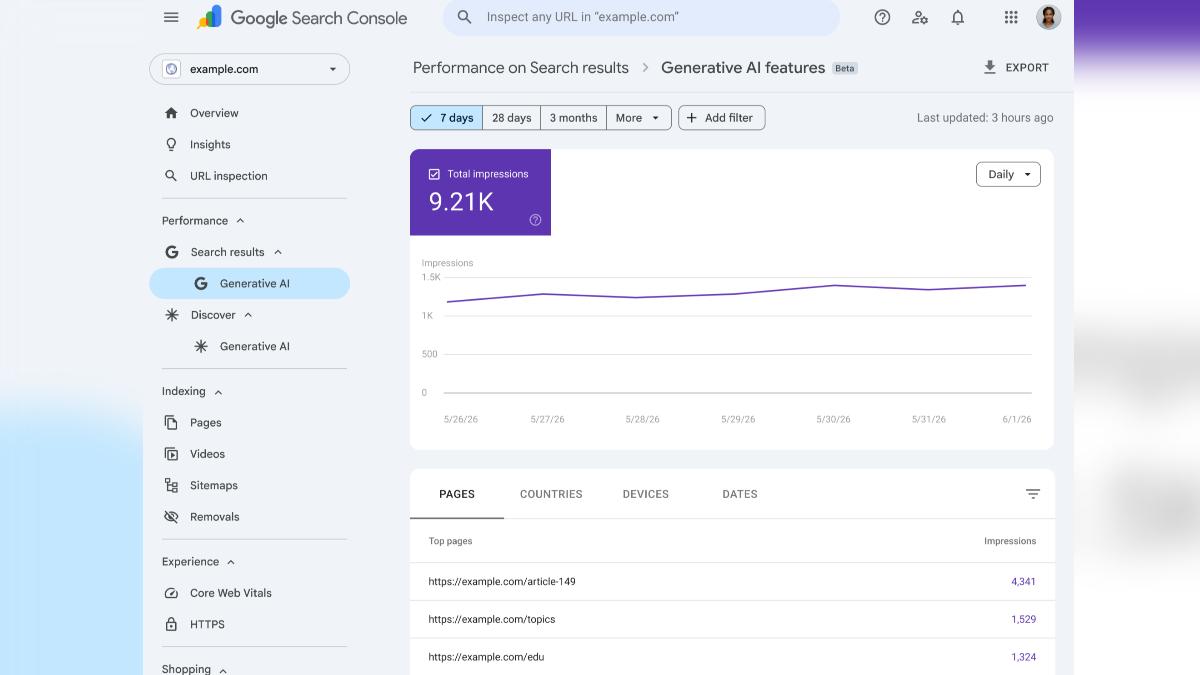Click the 4,341 impressions value
The width and height of the screenshot is (1200, 675).
(1023, 581)
